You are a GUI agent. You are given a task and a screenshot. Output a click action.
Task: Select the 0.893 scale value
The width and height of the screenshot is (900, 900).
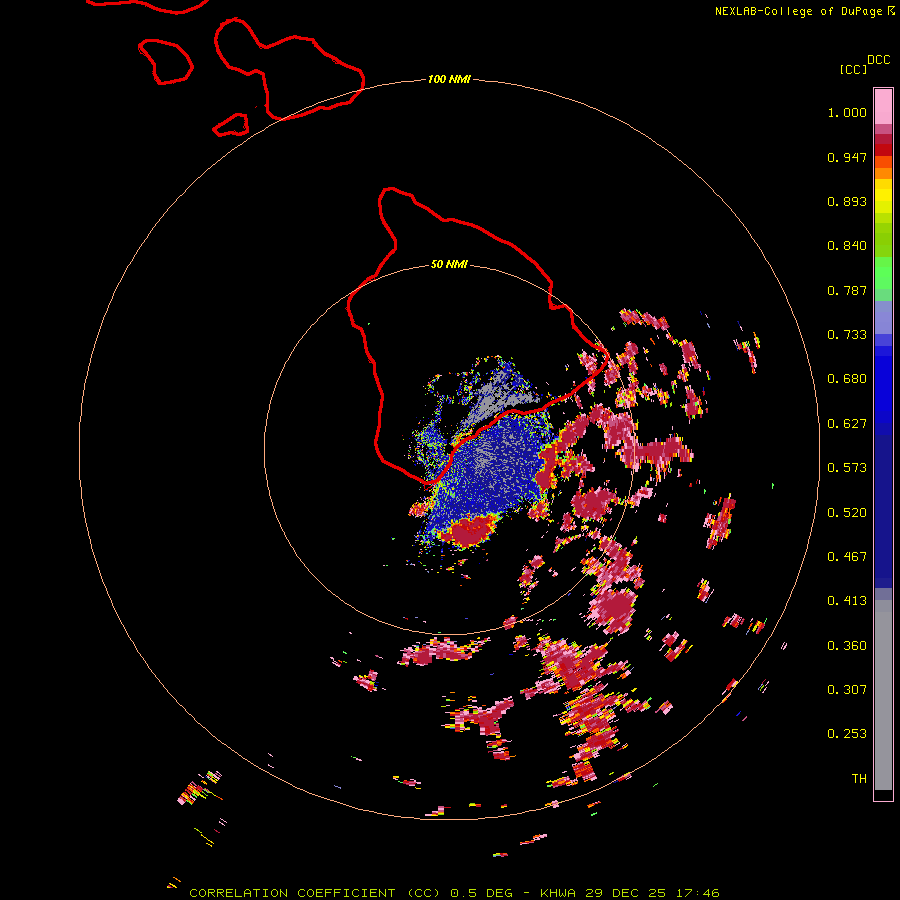[847, 201]
